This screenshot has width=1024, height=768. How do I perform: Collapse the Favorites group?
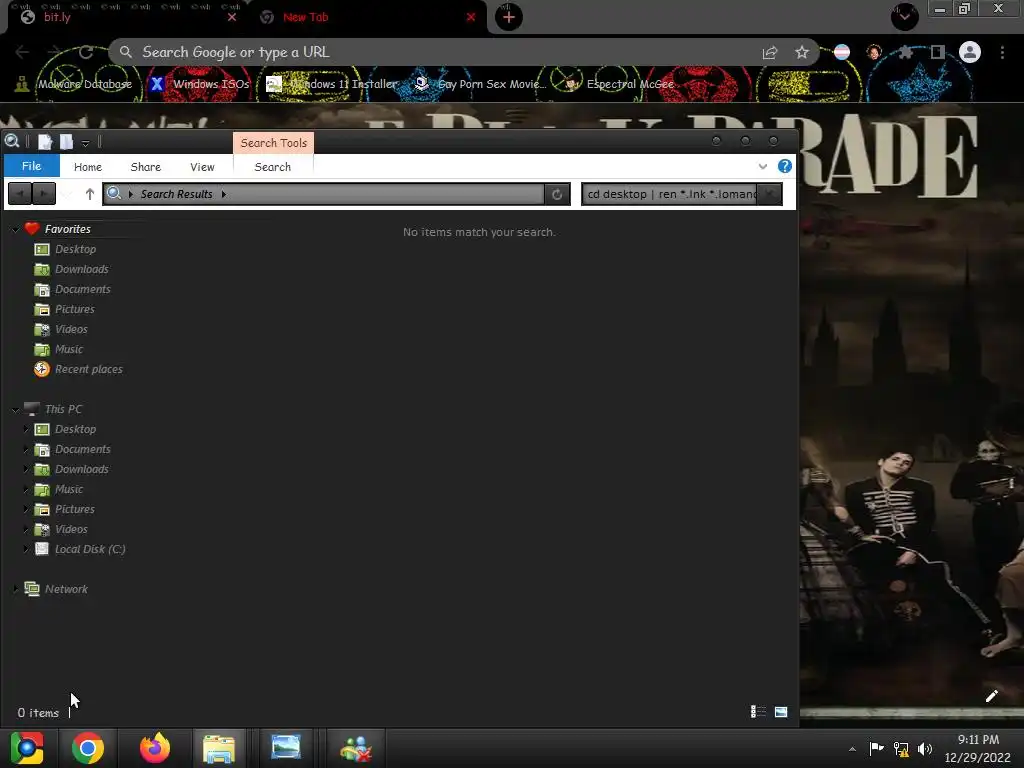tap(16, 229)
